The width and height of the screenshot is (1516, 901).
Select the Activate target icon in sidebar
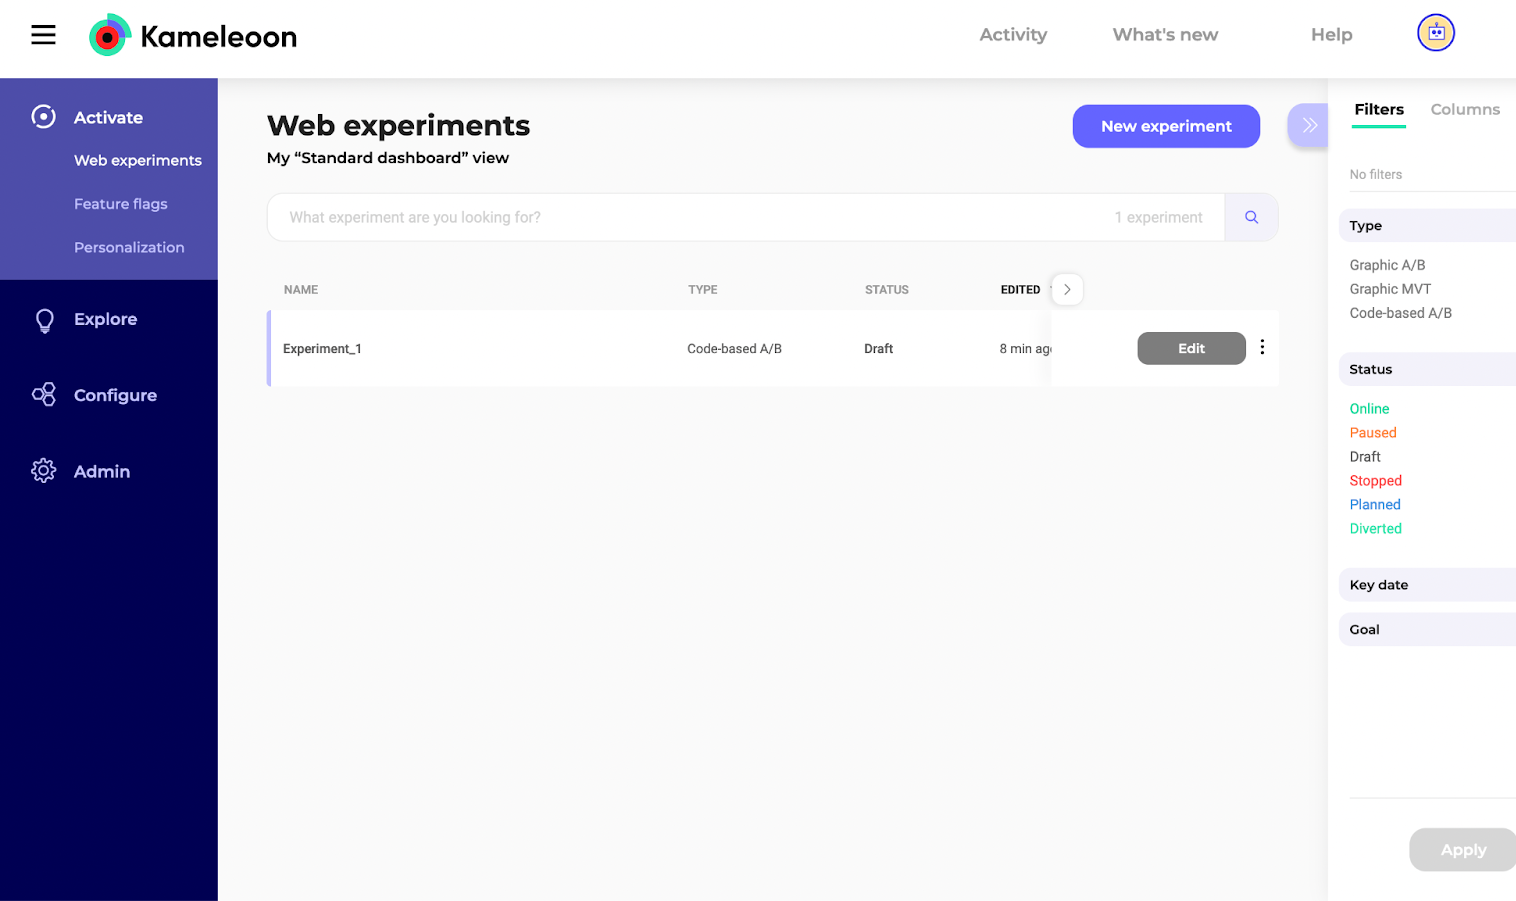[x=43, y=116]
